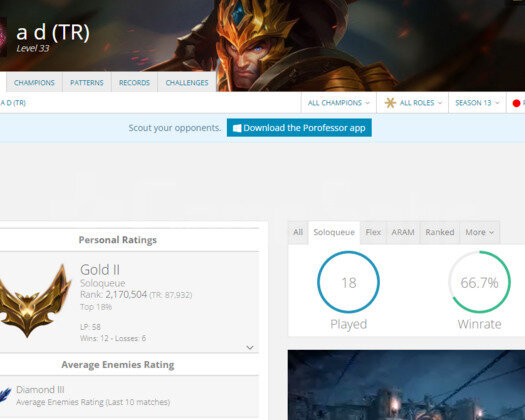The height and width of the screenshot is (420, 525).
Task: Click the Average Enemies Rating heading
Action: pos(118,364)
